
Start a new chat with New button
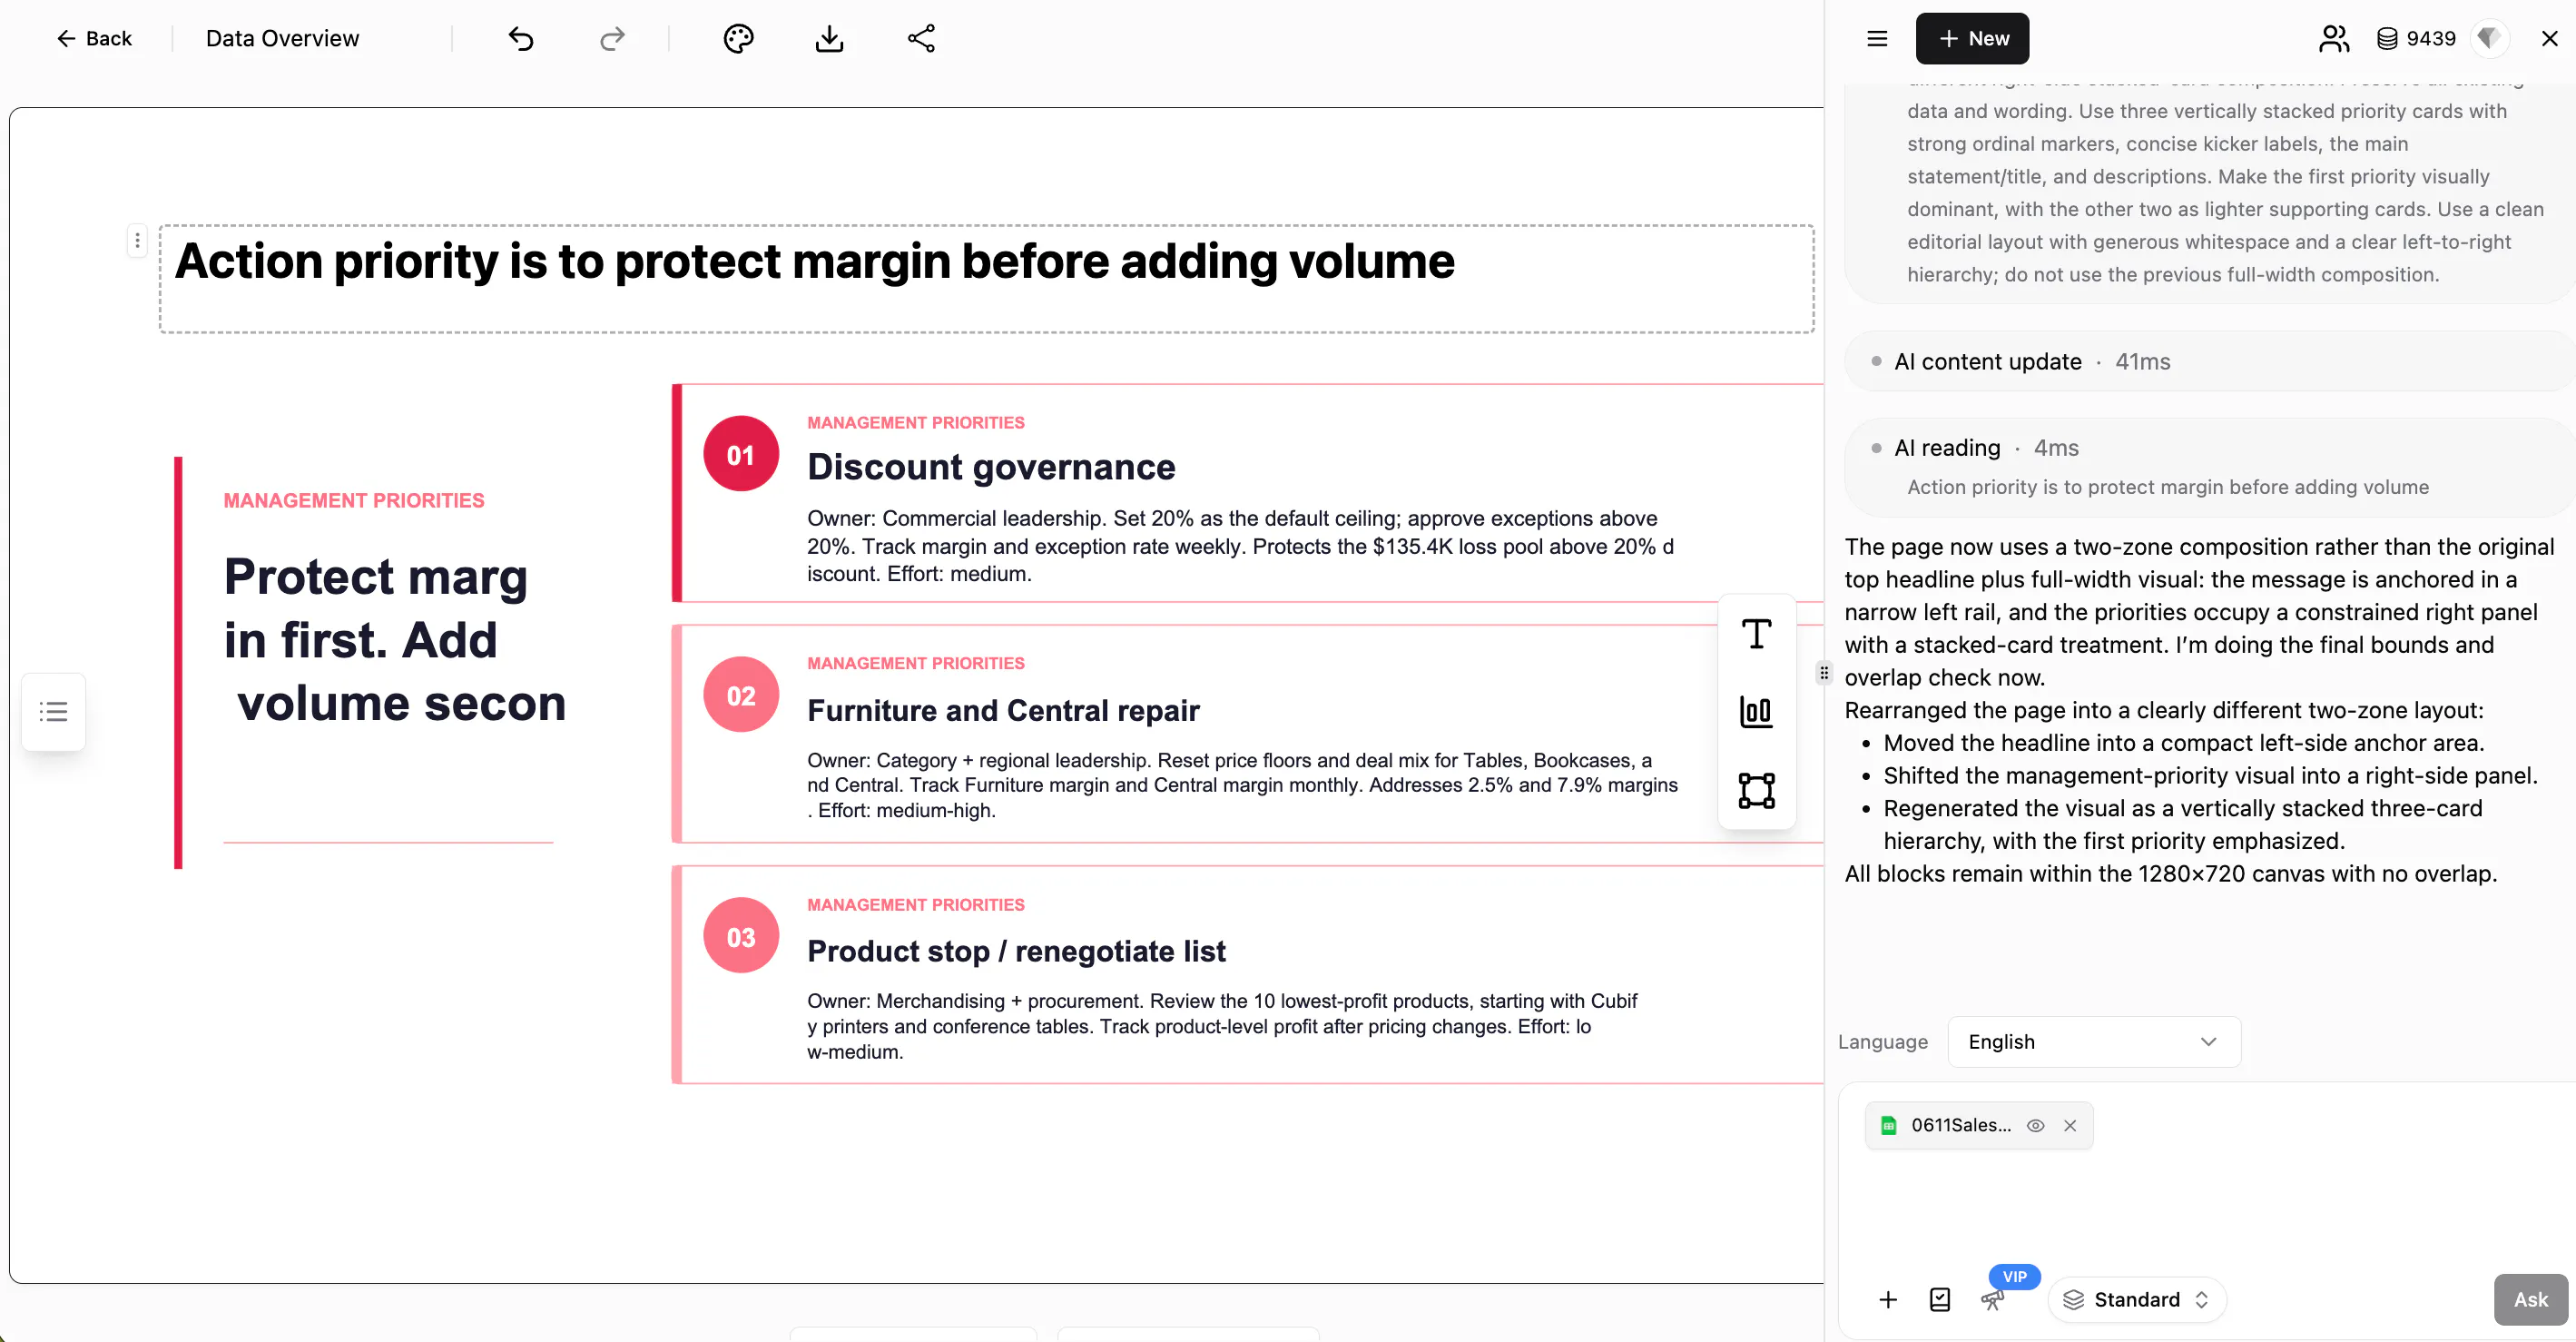tap(1972, 38)
